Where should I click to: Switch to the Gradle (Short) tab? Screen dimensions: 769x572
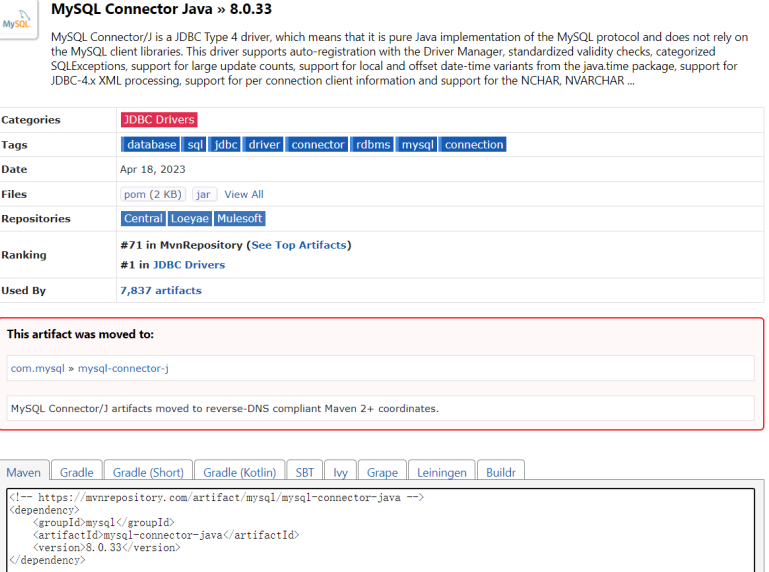tap(148, 472)
